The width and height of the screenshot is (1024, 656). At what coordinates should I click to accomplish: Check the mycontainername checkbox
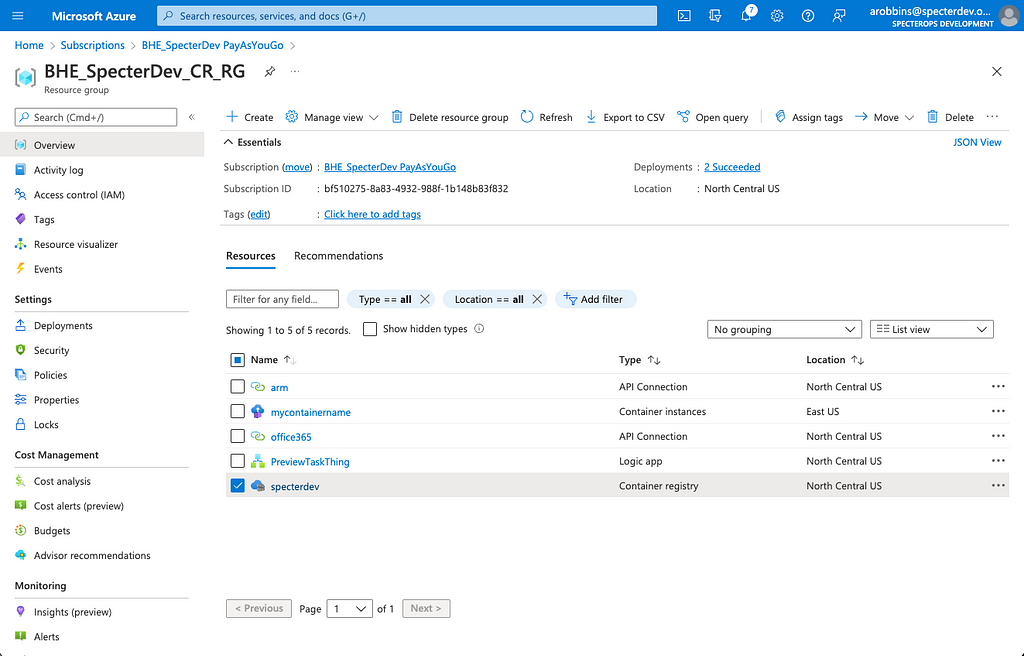[x=238, y=412]
